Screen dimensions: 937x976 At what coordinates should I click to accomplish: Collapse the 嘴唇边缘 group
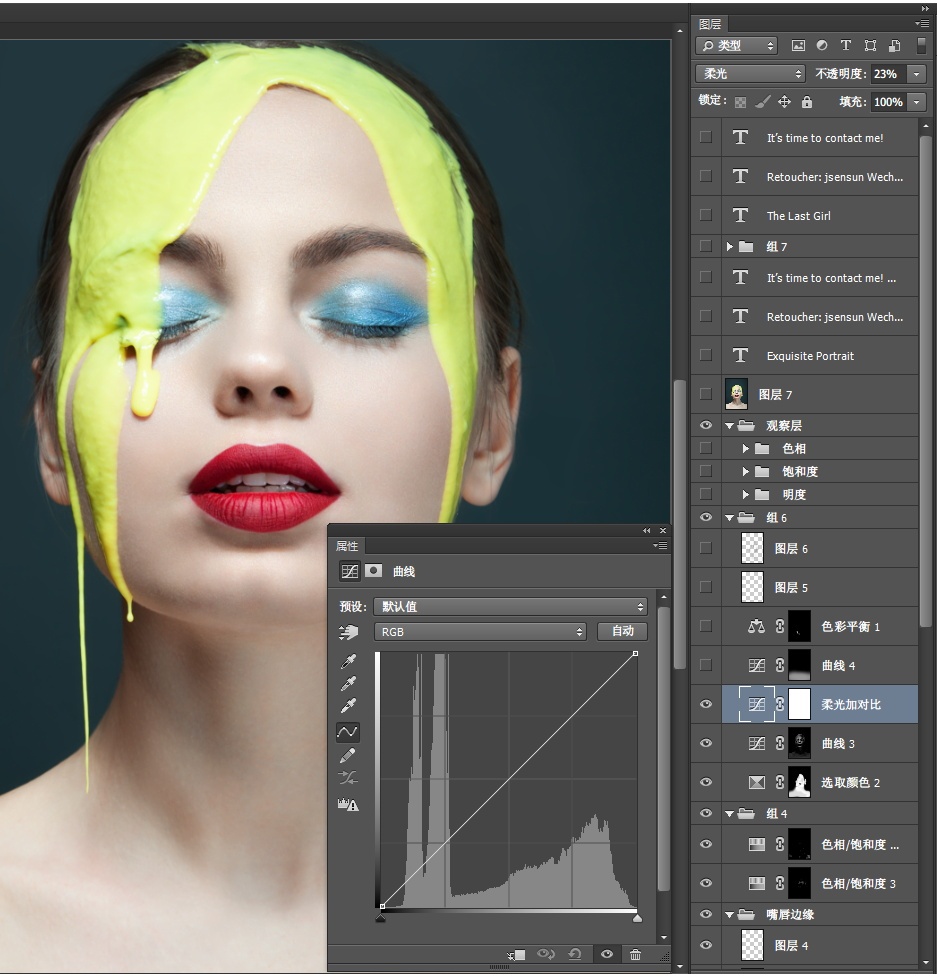pyautogui.click(x=730, y=914)
